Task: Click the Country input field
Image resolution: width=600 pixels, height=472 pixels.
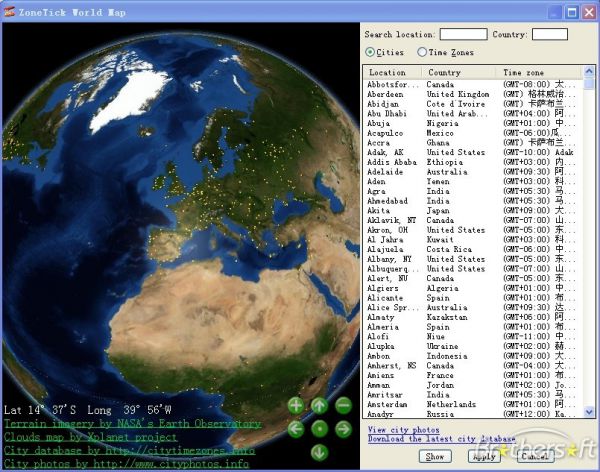Action: 549,34
